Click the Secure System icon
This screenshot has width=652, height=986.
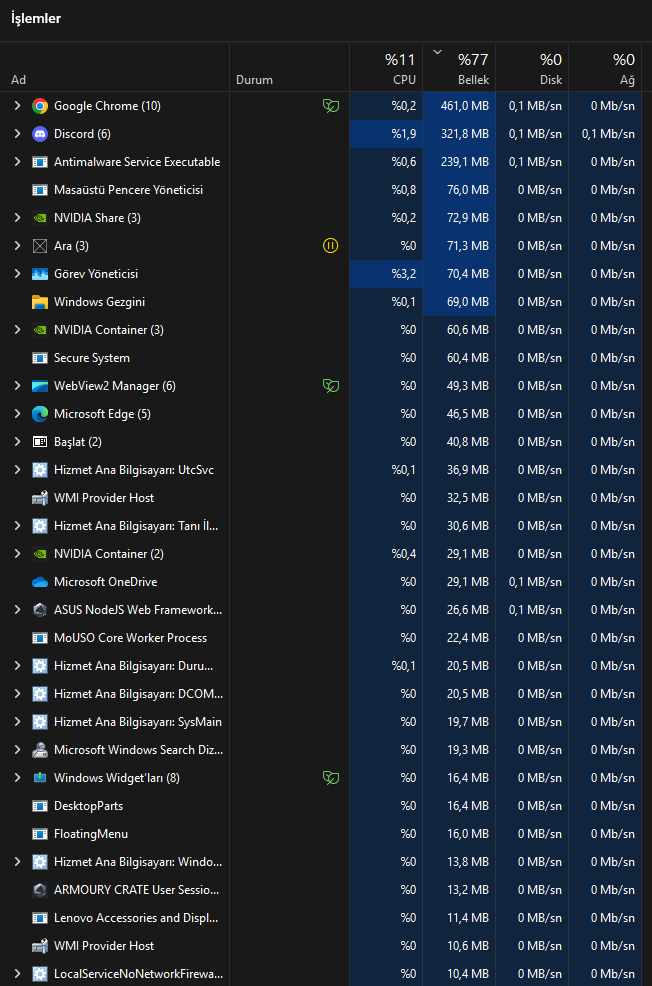click(x=40, y=358)
